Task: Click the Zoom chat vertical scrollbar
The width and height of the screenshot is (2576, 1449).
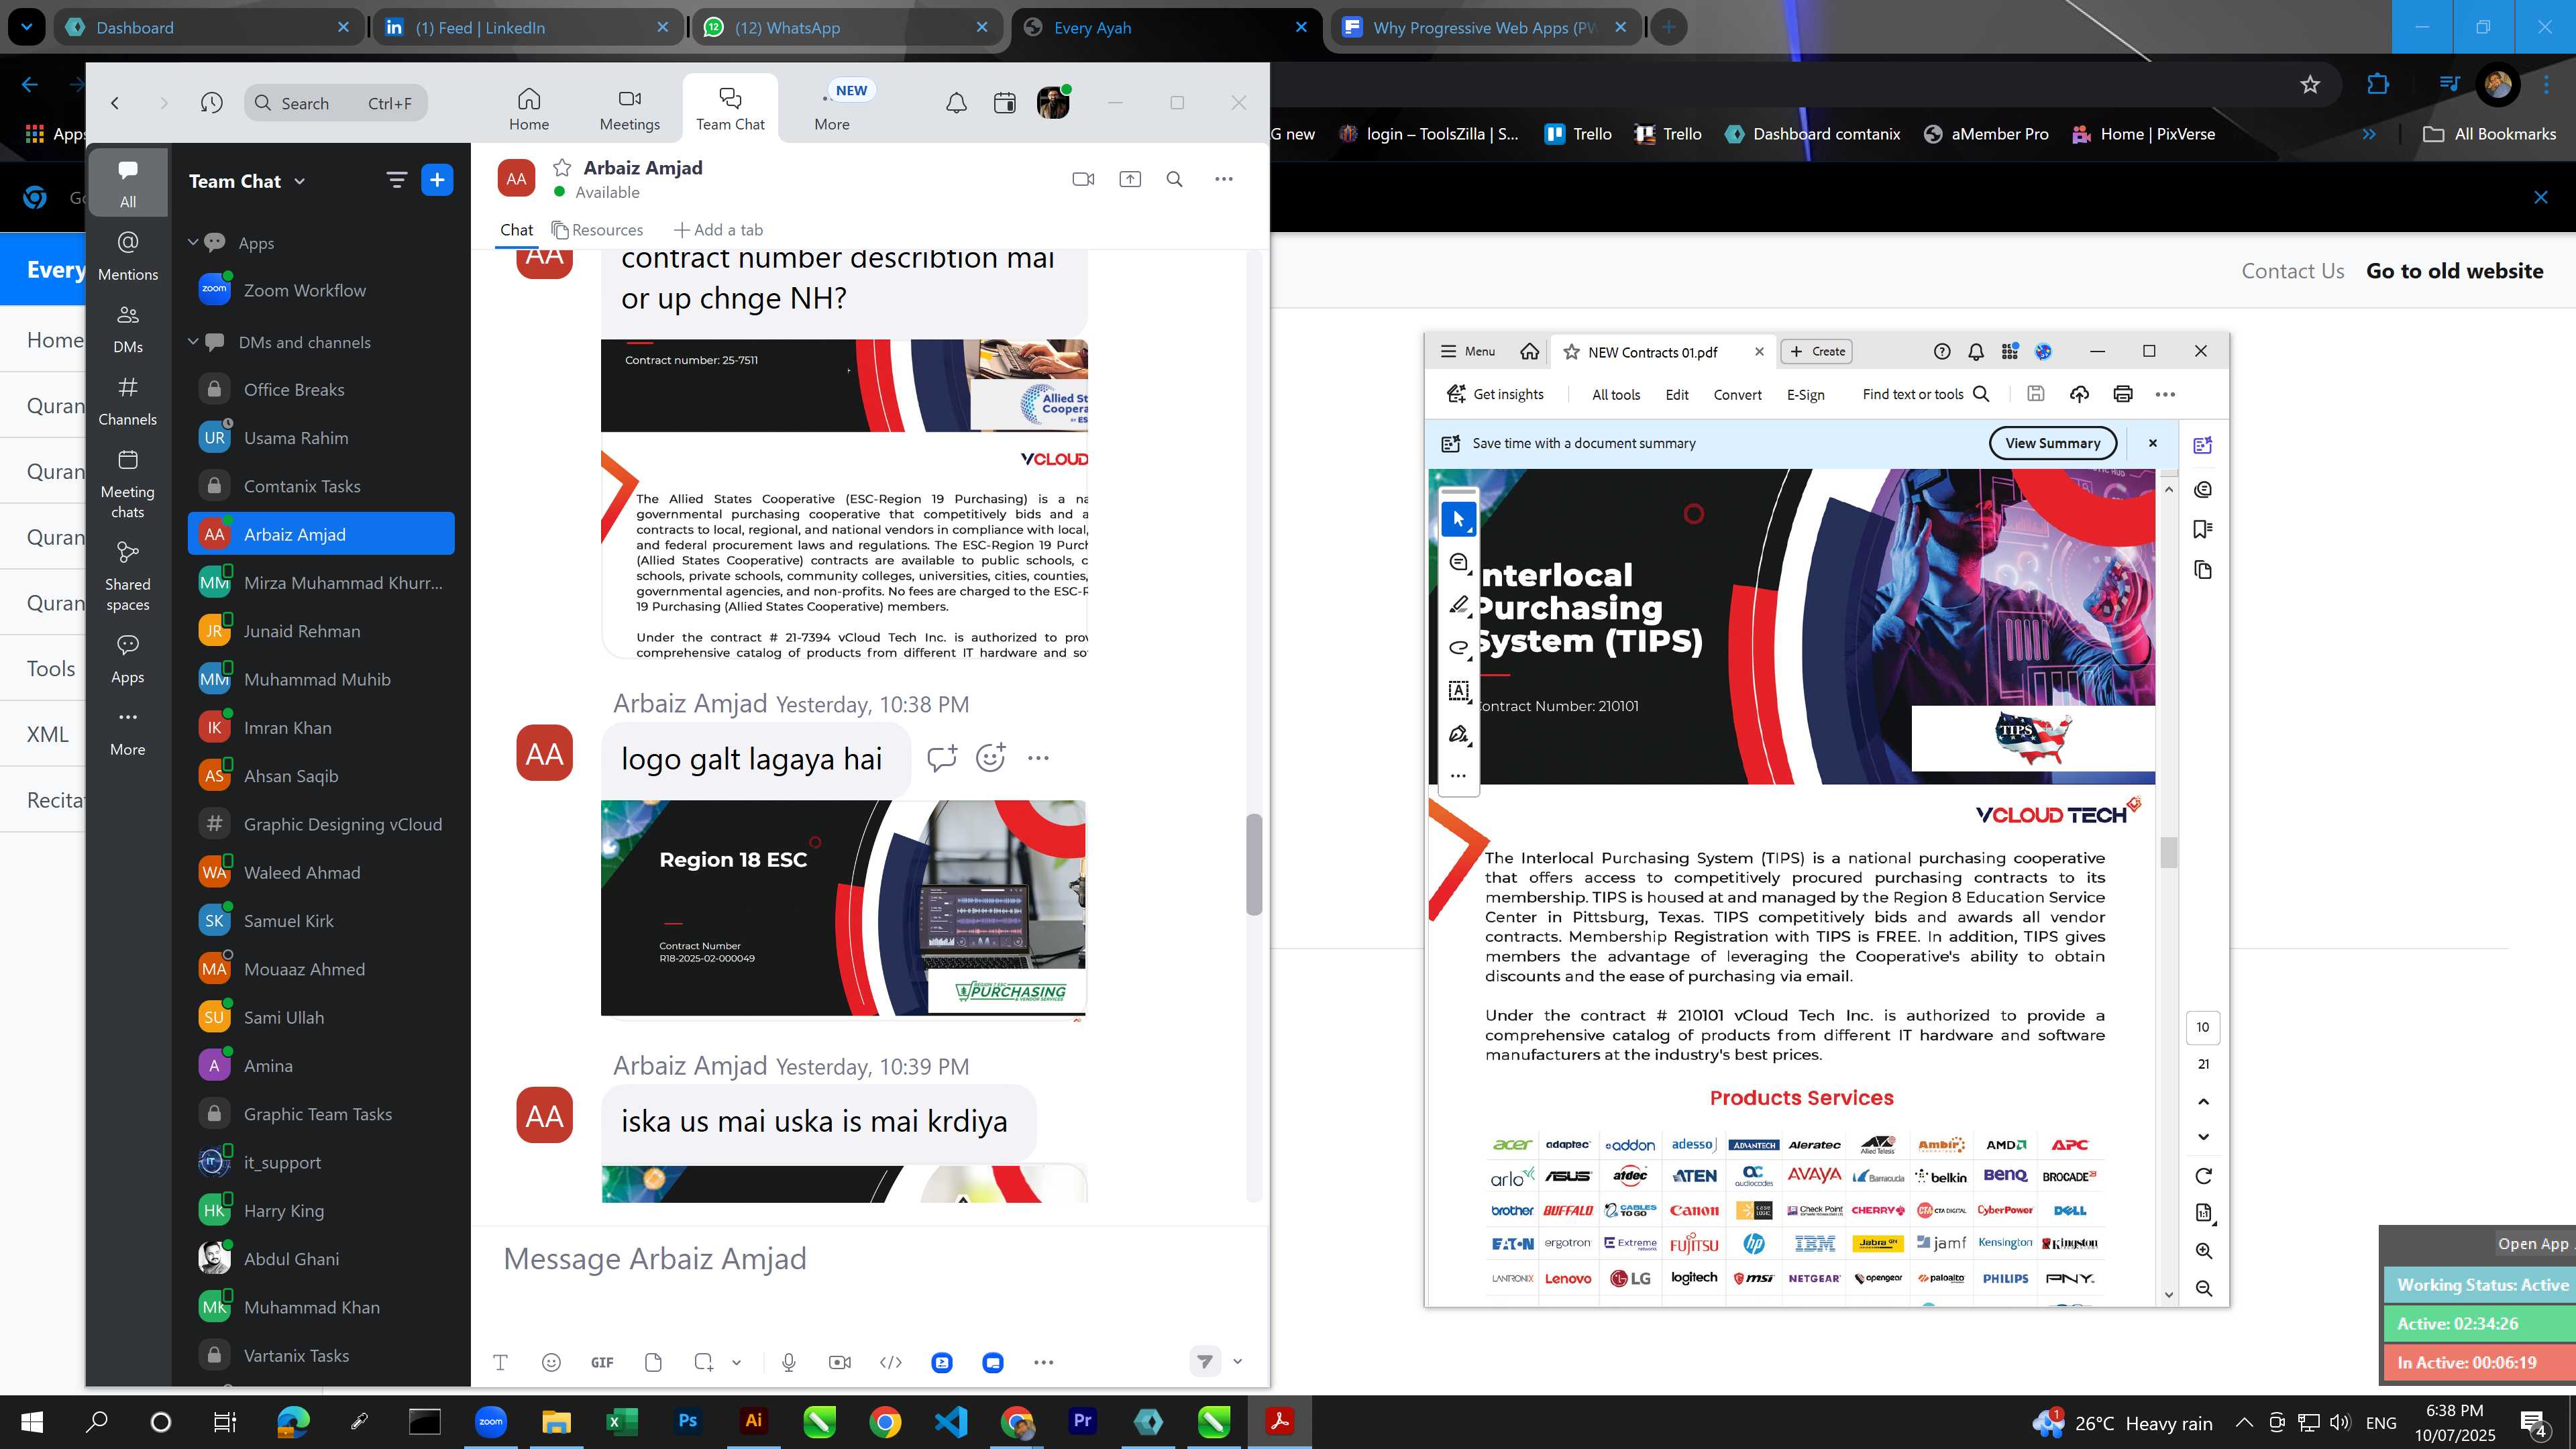Action: point(1253,864)
